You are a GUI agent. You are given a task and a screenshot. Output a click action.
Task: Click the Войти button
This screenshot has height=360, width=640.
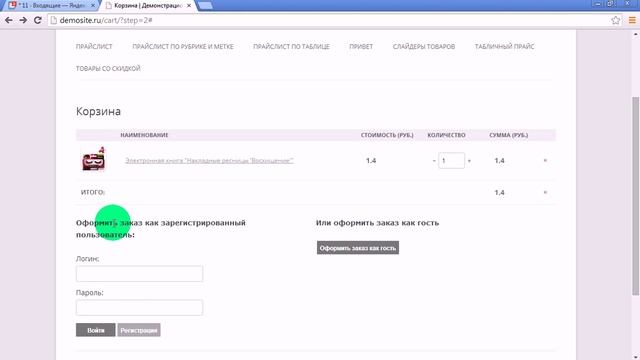96,330
